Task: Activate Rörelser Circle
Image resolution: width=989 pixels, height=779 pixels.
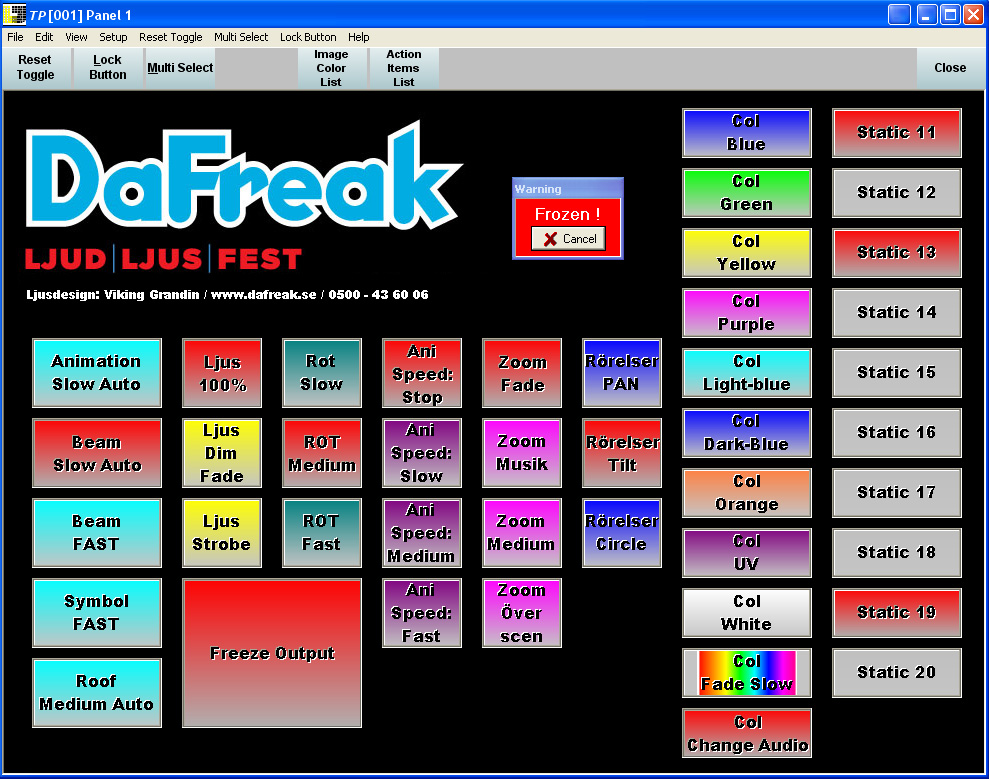Action: [x=622, y=533]
